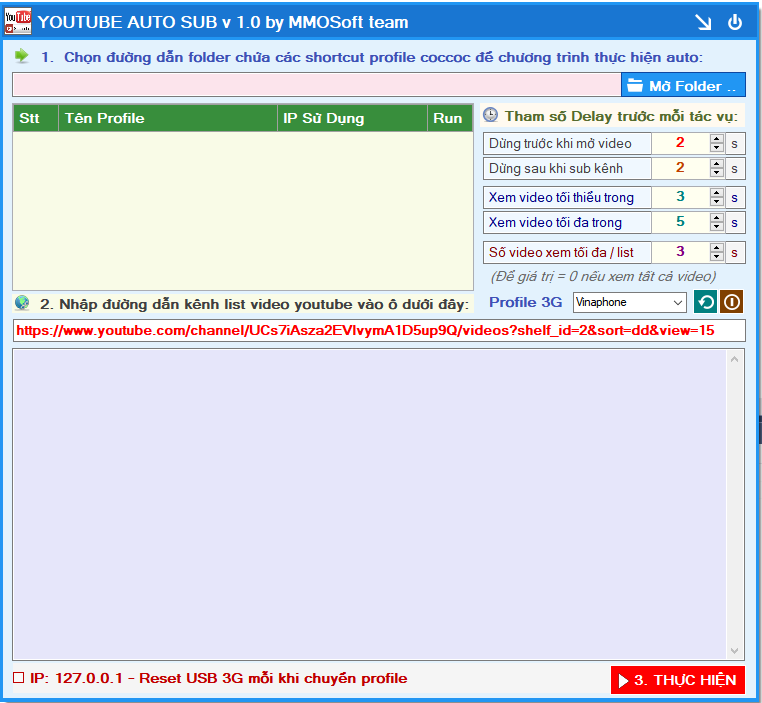Enable Reset USB 3G per profile checkbox

tap(19, 678)
